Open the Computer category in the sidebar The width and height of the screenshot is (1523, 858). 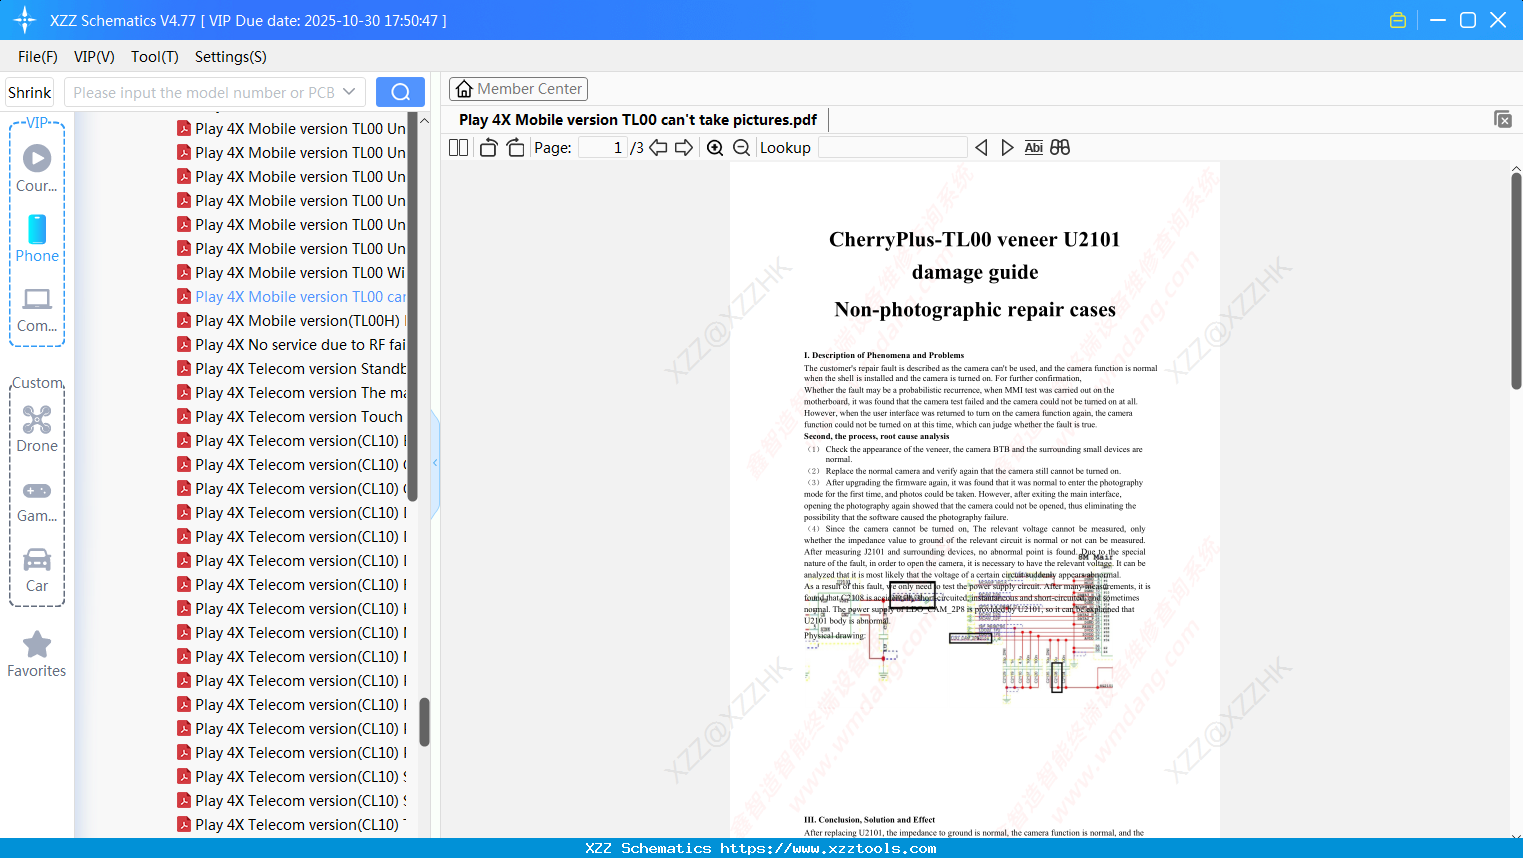click(37, 308)
